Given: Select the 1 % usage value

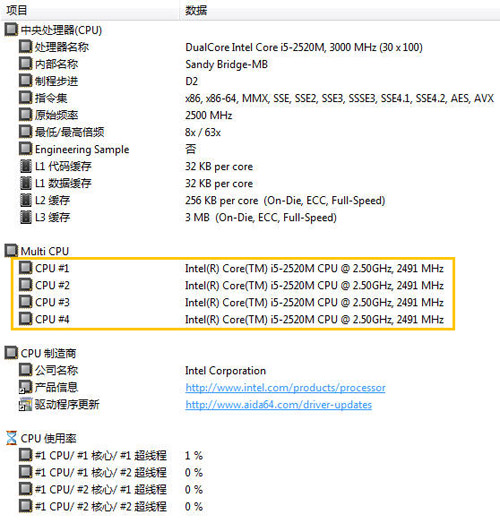Looking at the screenshot, I should 194,456.
